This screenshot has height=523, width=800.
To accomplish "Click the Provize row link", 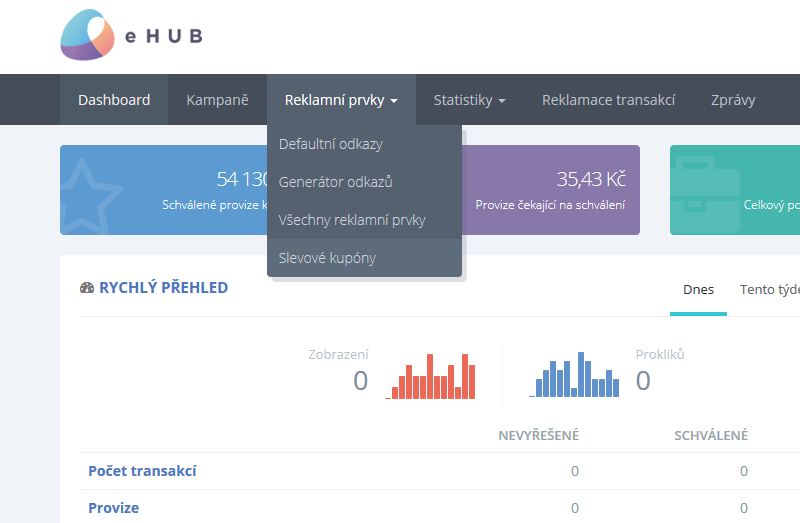I will 113,508.
